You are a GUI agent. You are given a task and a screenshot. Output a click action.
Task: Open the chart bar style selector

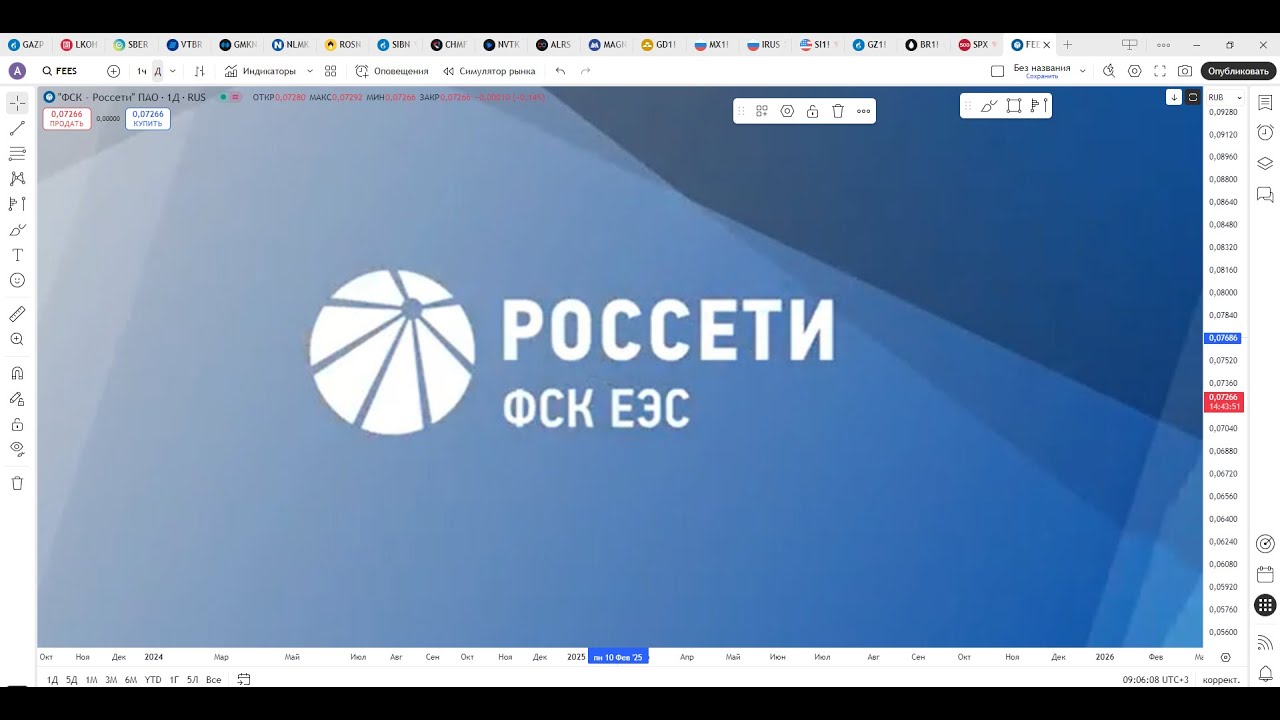pyautogui.click(x=199, y=71)
